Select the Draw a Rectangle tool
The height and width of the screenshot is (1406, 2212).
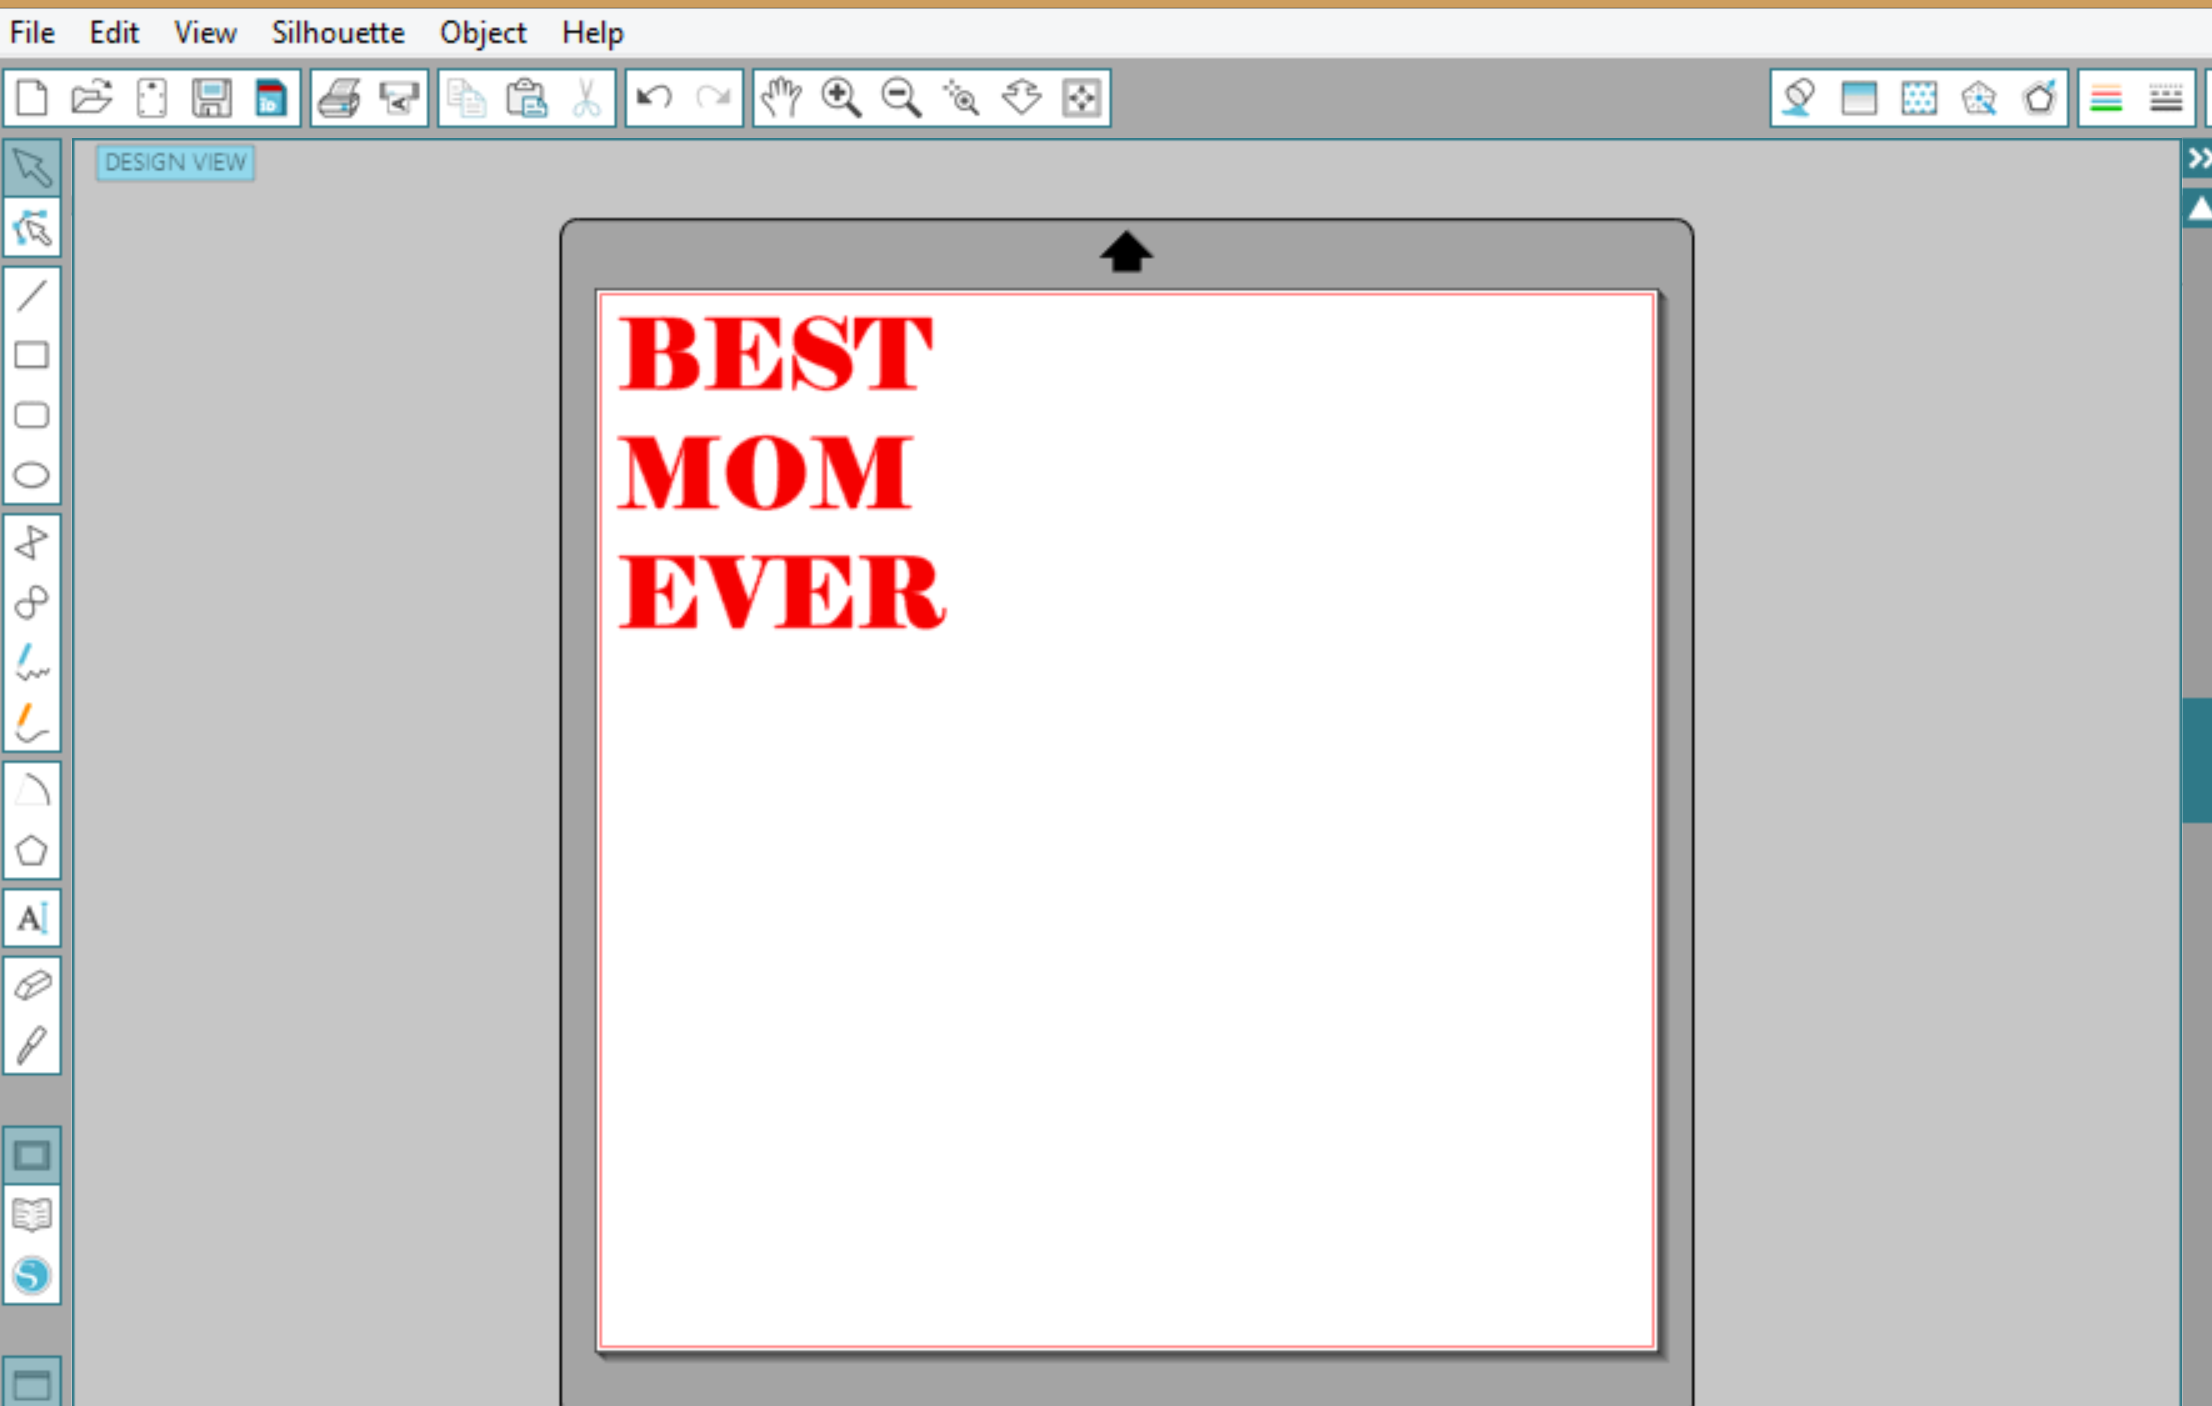pos(32,355)
